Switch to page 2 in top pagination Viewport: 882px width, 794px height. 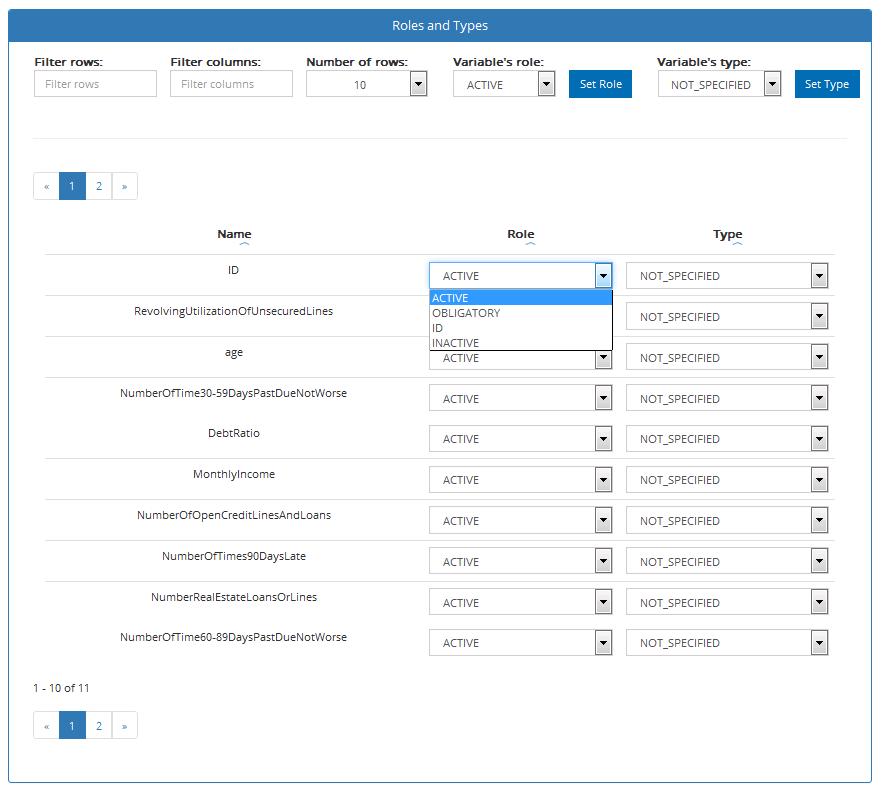pyautogui.click(x=98, y=186)
